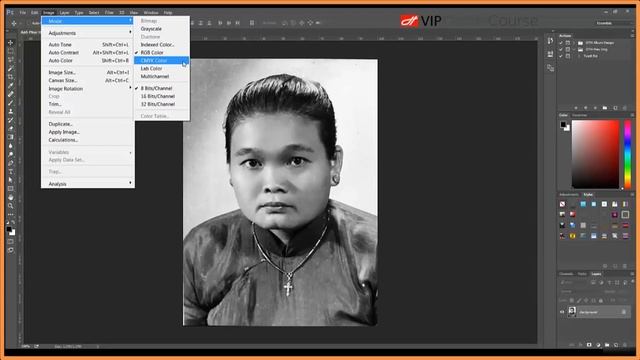The width and height of the screenshot is (640, 360).
Task: Select the Horizontal Type tool
Action: tap(11, 171)
